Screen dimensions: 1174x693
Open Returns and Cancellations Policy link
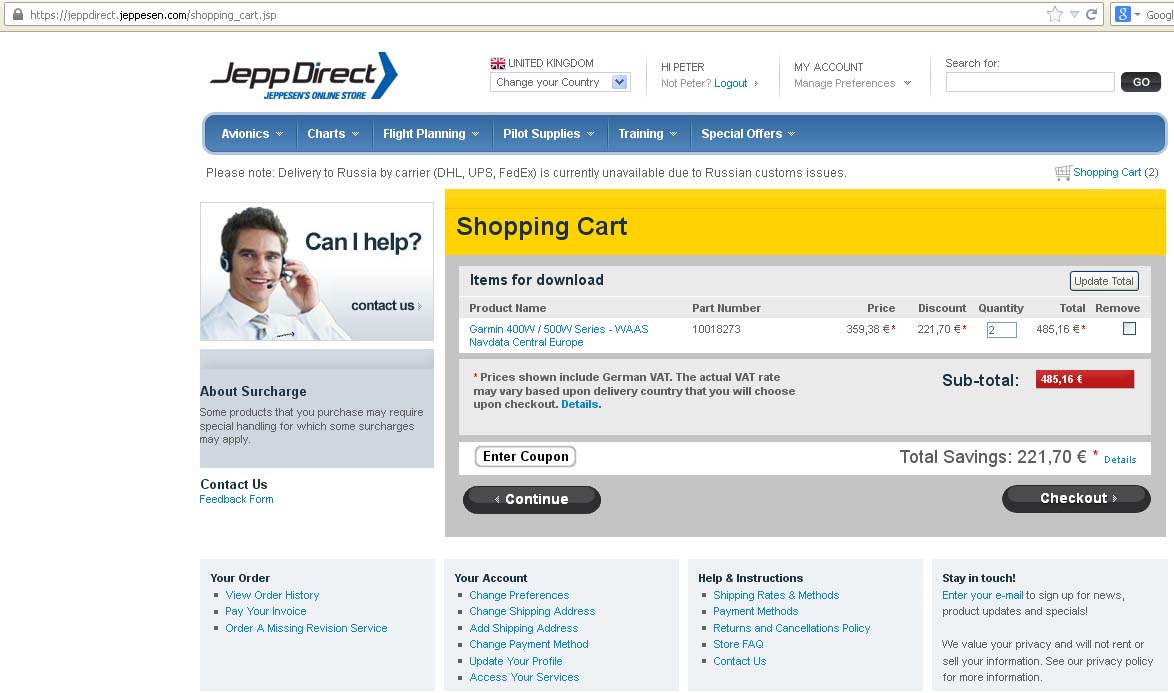791,628
